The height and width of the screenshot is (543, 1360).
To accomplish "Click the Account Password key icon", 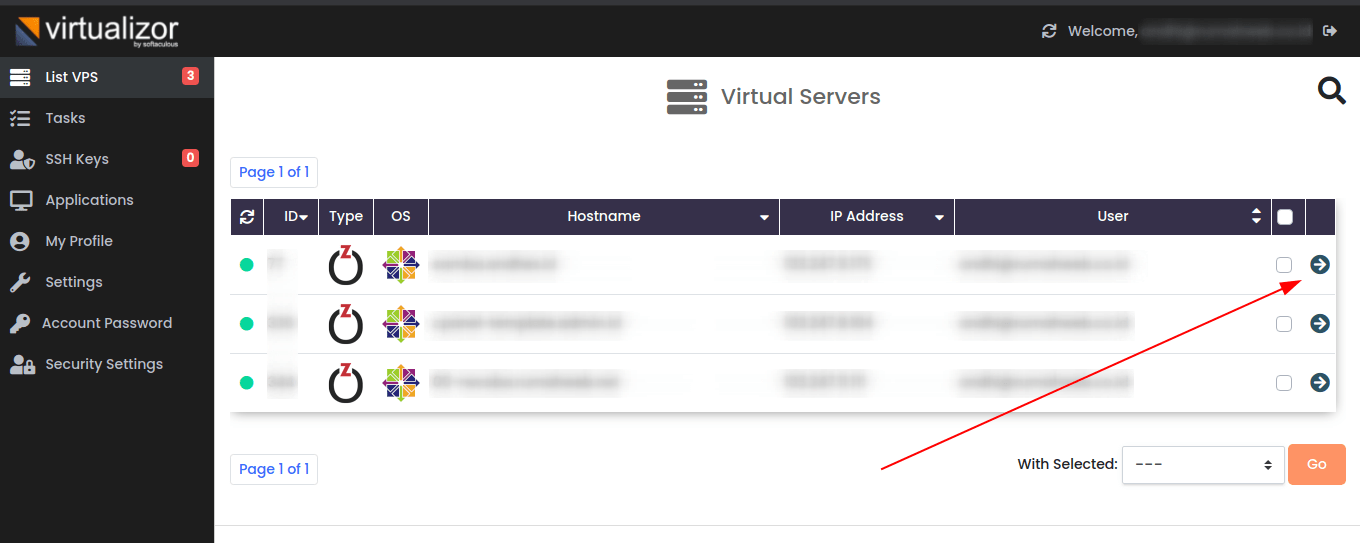I will coord(19,323).
